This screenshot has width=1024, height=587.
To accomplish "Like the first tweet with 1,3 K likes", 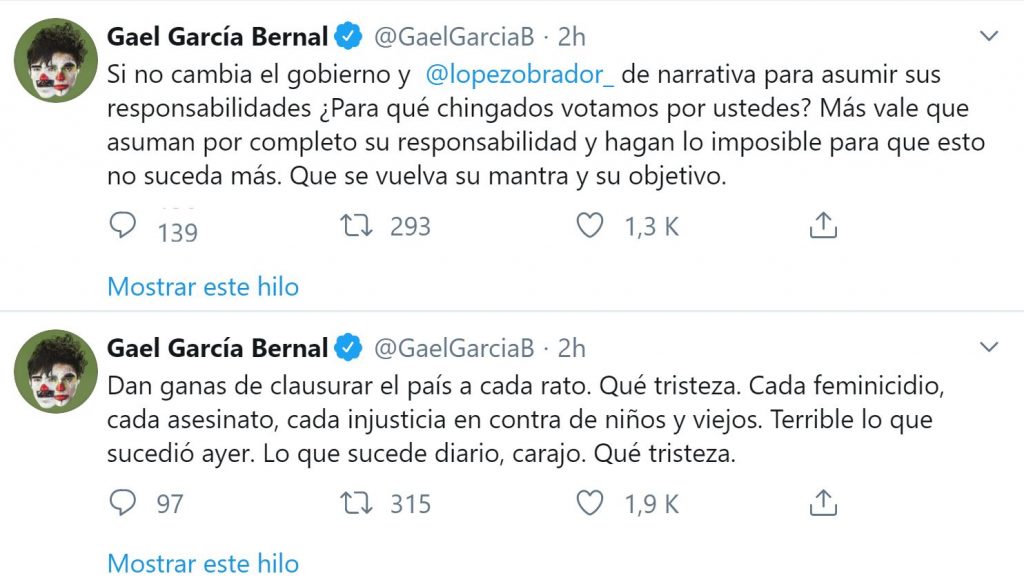I will [590, 227].
